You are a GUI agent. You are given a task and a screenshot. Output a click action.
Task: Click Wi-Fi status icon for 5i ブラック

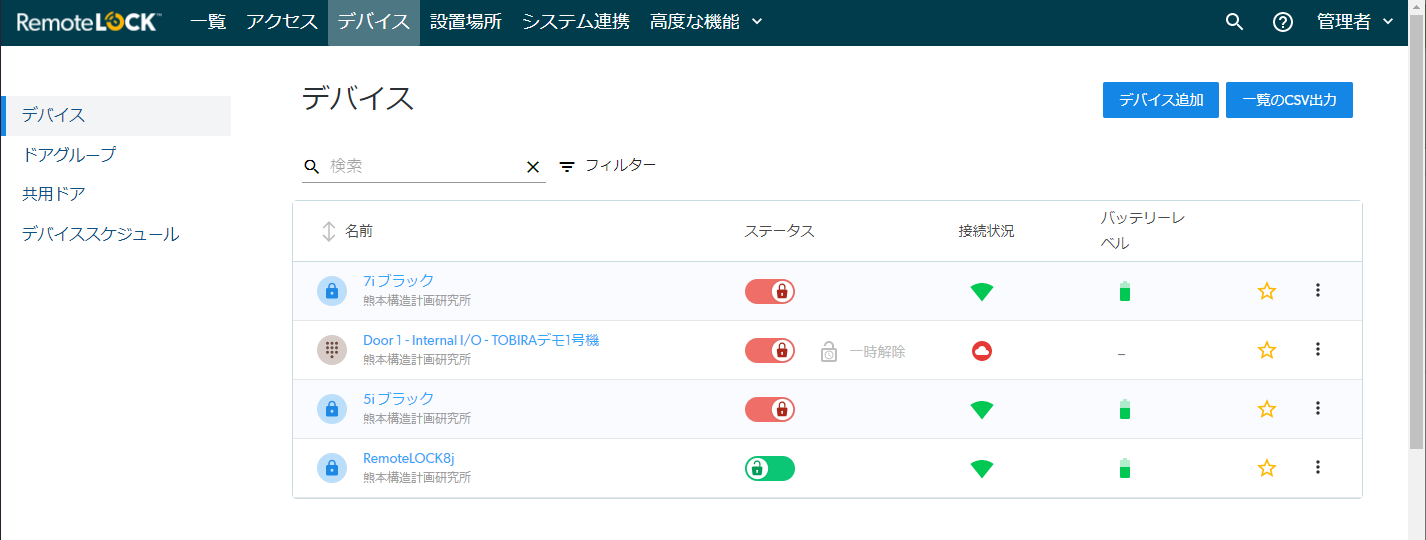tap(982, 410)
